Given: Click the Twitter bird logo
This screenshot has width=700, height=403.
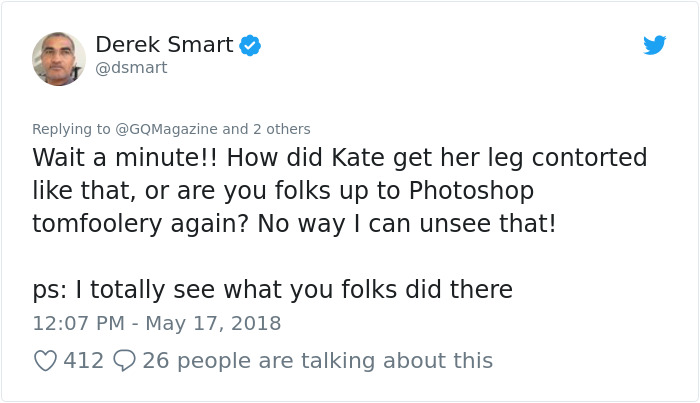Looking at the screenshot, I should [x=654, y=45].
